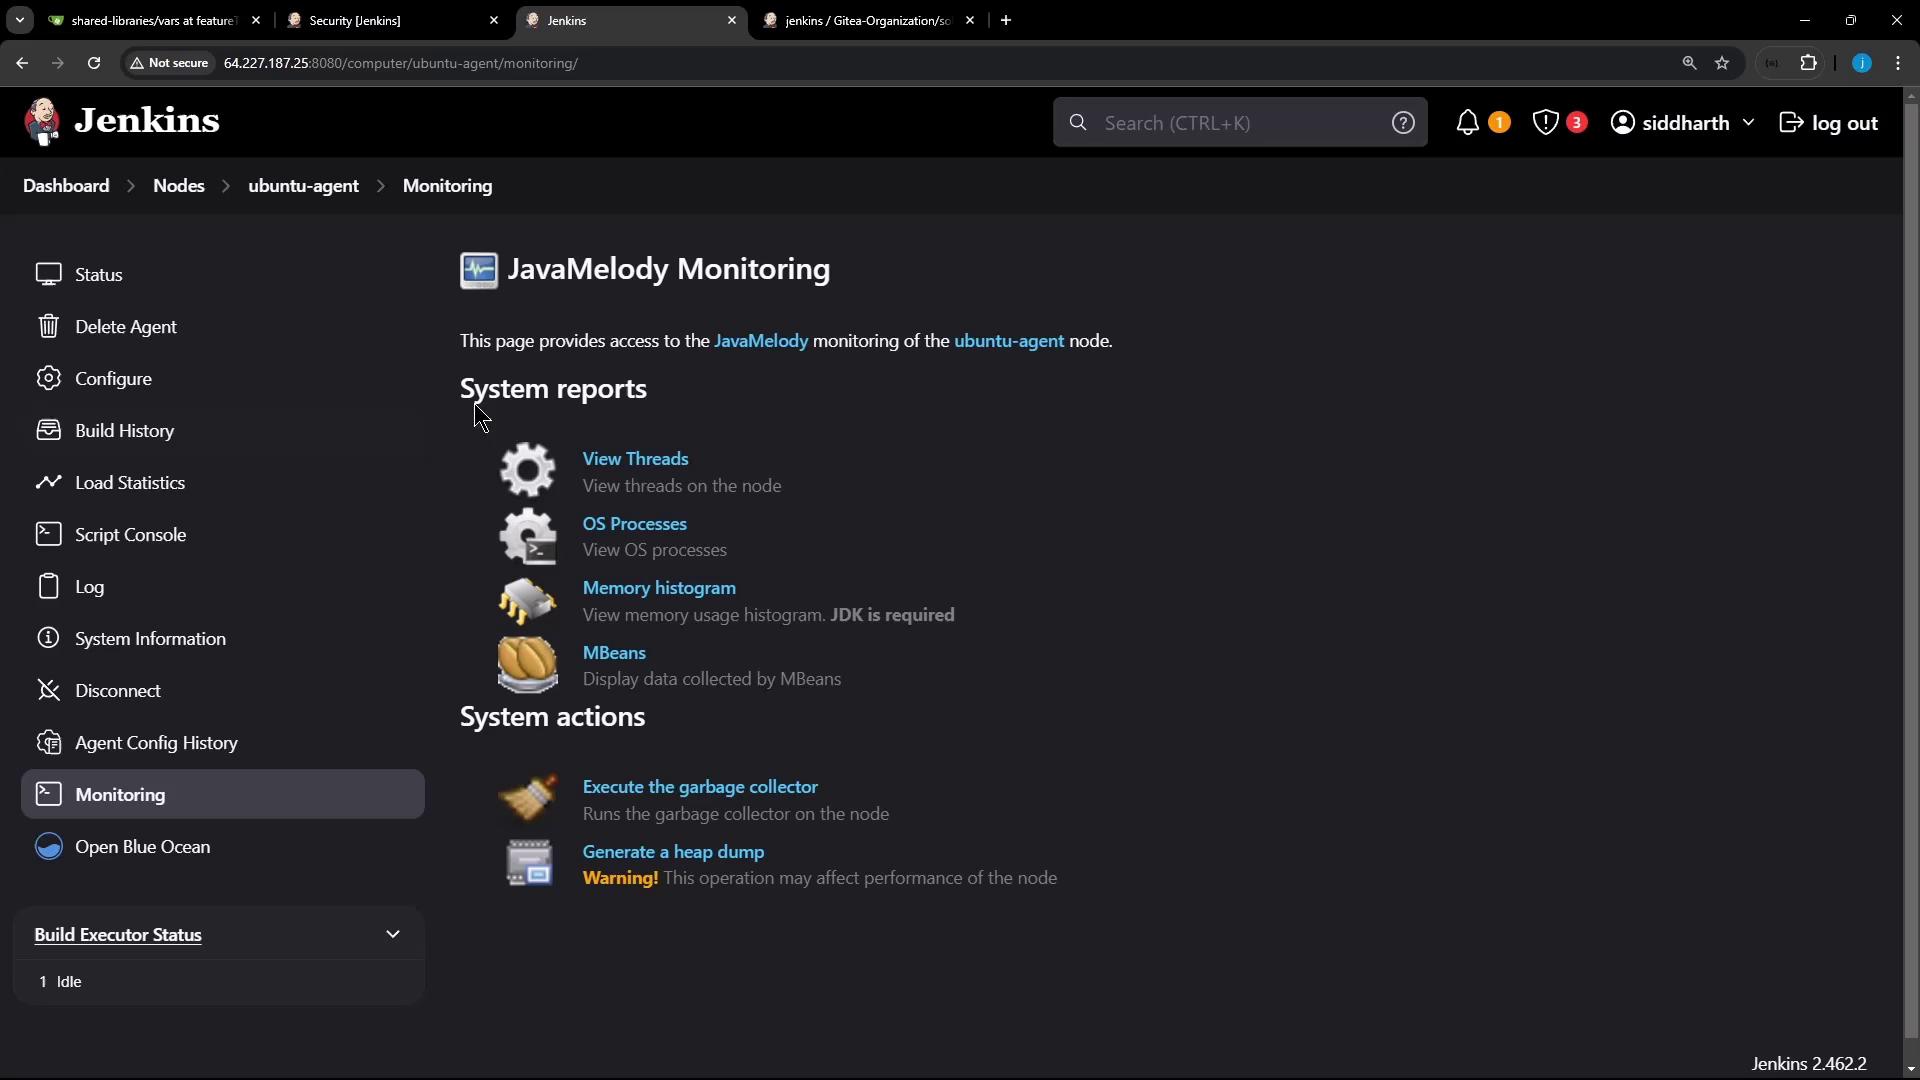This screenshot has width=1920, height=1080.
Task: Open the notifications bell icon
Action: click(x=1467, y=123)
